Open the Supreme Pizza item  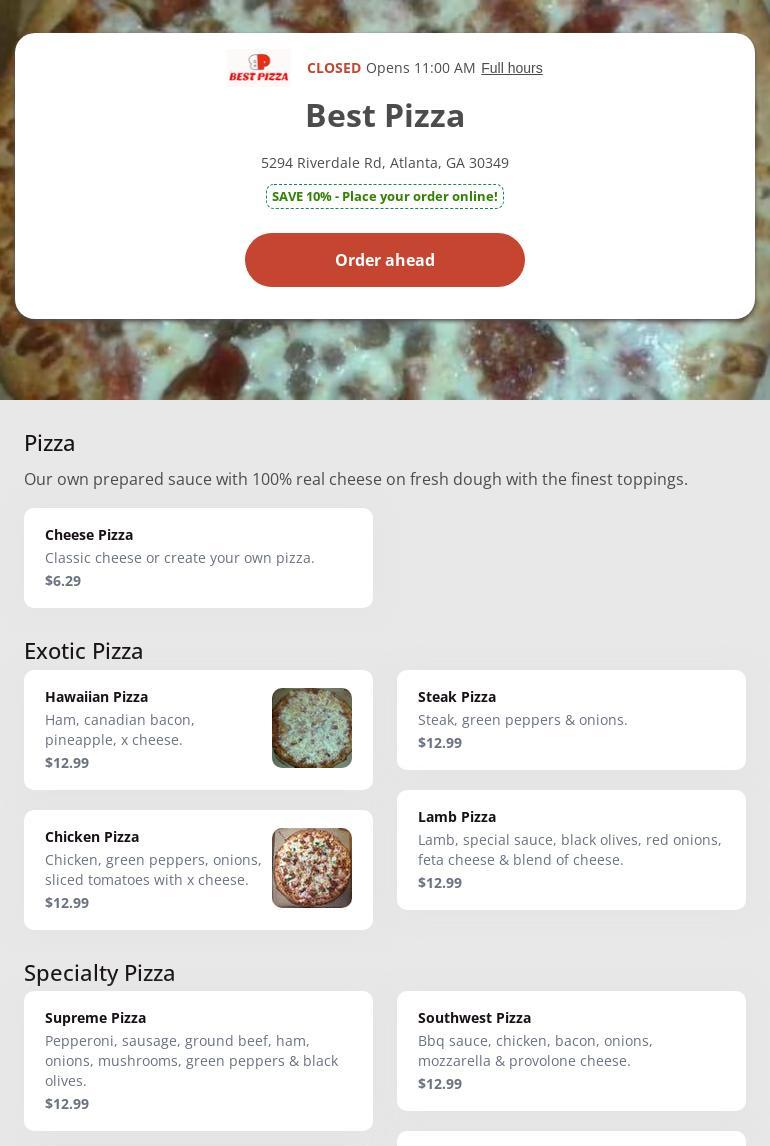coord(198,1061)
